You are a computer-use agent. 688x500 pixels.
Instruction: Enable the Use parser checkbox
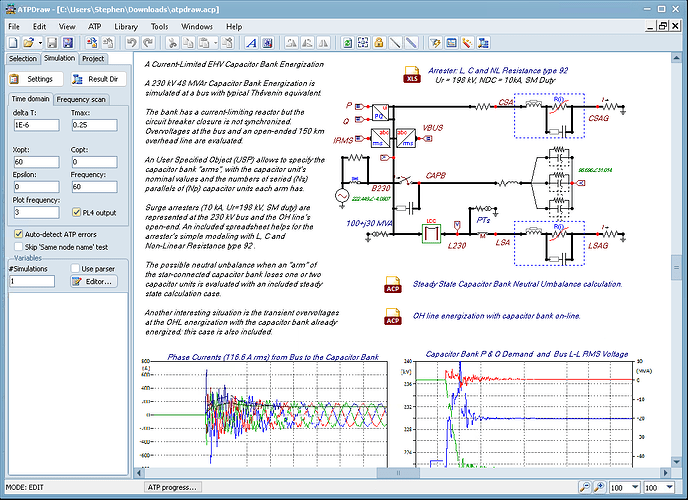(75, 269)
